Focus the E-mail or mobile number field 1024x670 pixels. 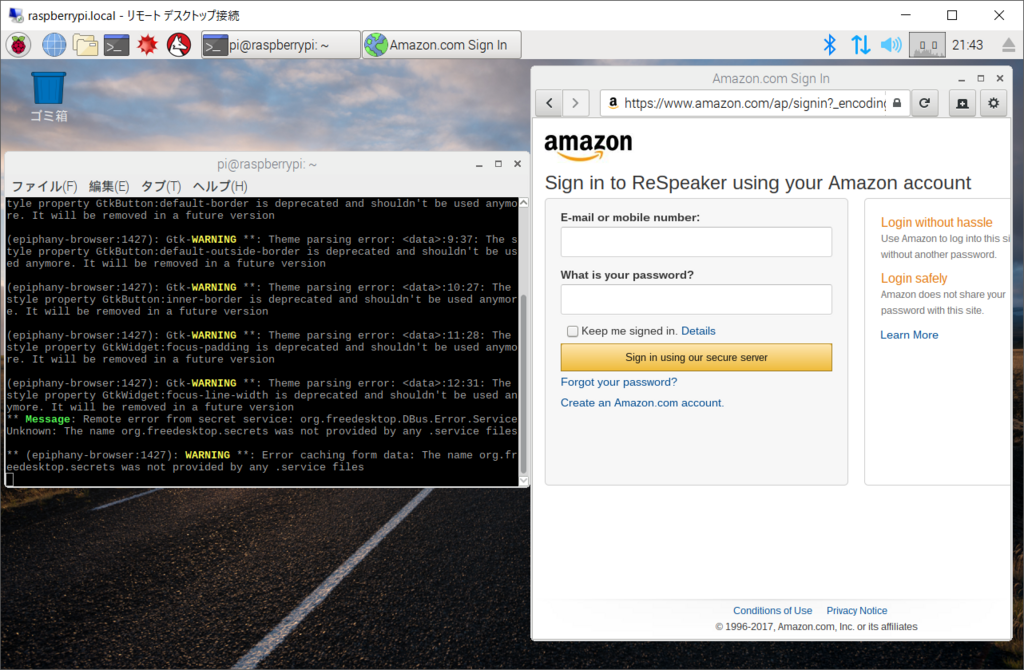pos(696,242)
